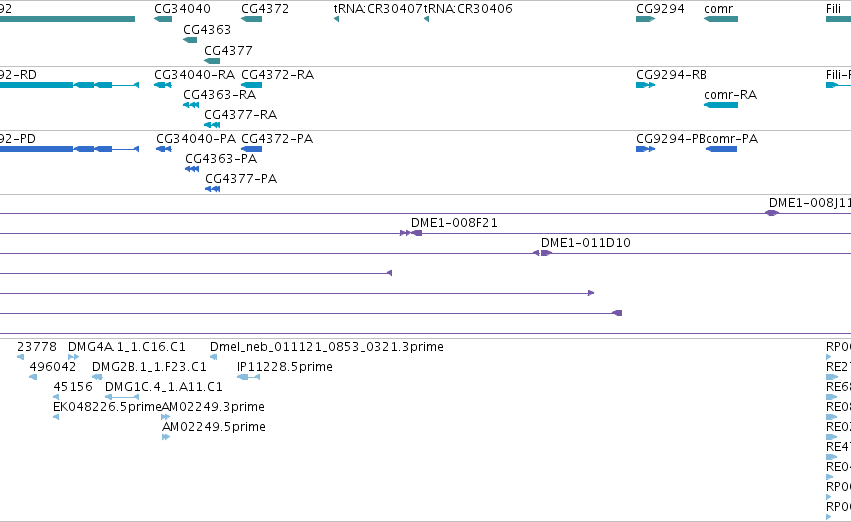Click the DME1-008F21 BAC label
851x522 pixels.
[454, 222]
